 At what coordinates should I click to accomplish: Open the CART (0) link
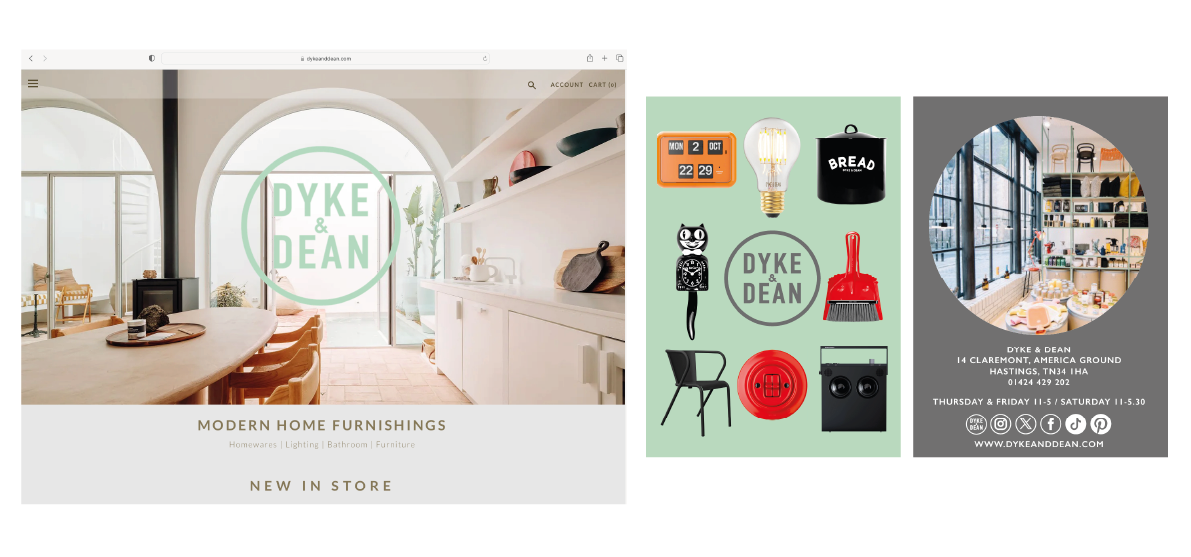[602, 85]
